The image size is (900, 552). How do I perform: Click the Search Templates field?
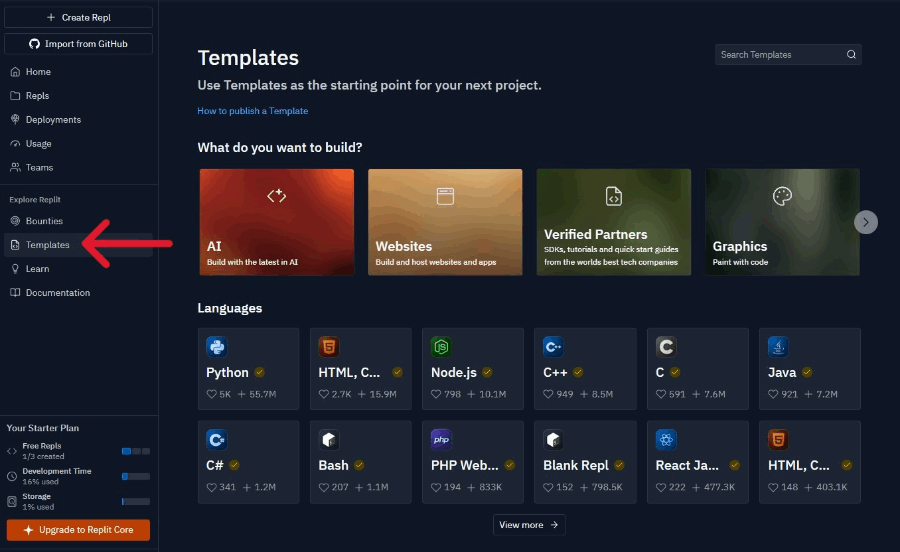pos(788,55)
